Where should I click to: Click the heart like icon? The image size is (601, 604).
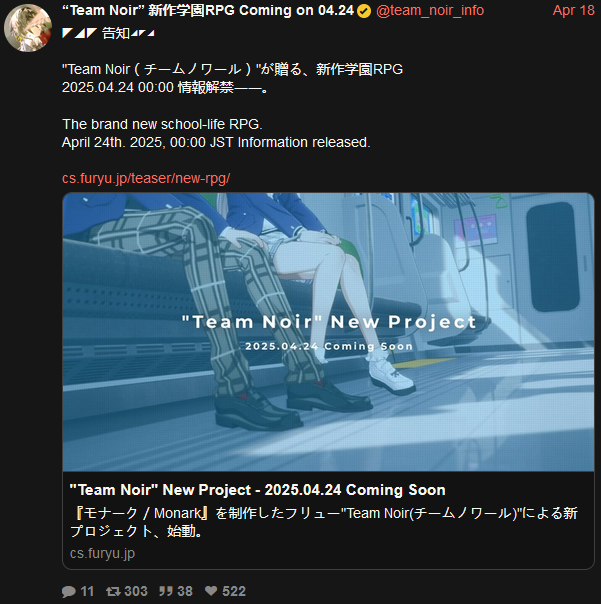tap(211, 591)
